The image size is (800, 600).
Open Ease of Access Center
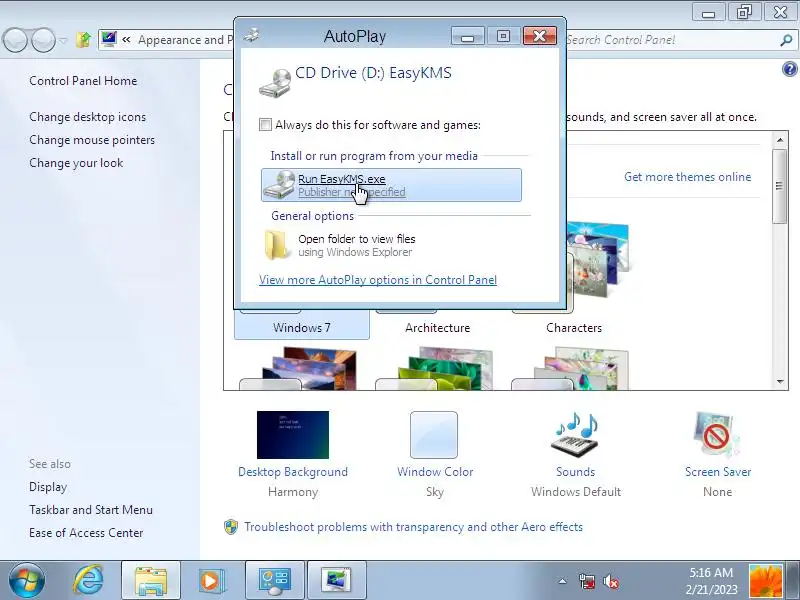[86, 533]
